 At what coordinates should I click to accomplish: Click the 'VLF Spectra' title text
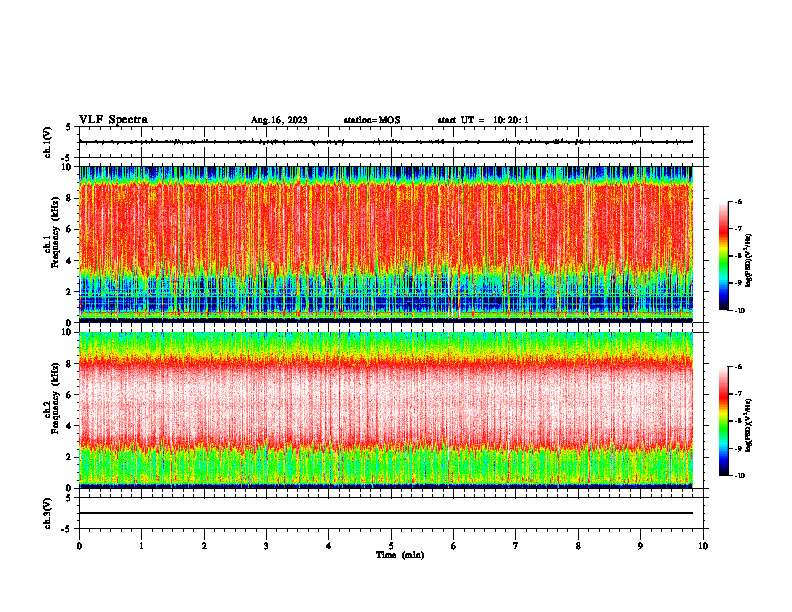pos(113,120)
